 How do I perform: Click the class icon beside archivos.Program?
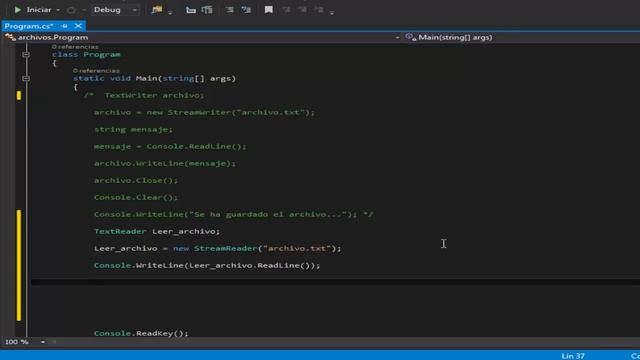pos(10,37)
